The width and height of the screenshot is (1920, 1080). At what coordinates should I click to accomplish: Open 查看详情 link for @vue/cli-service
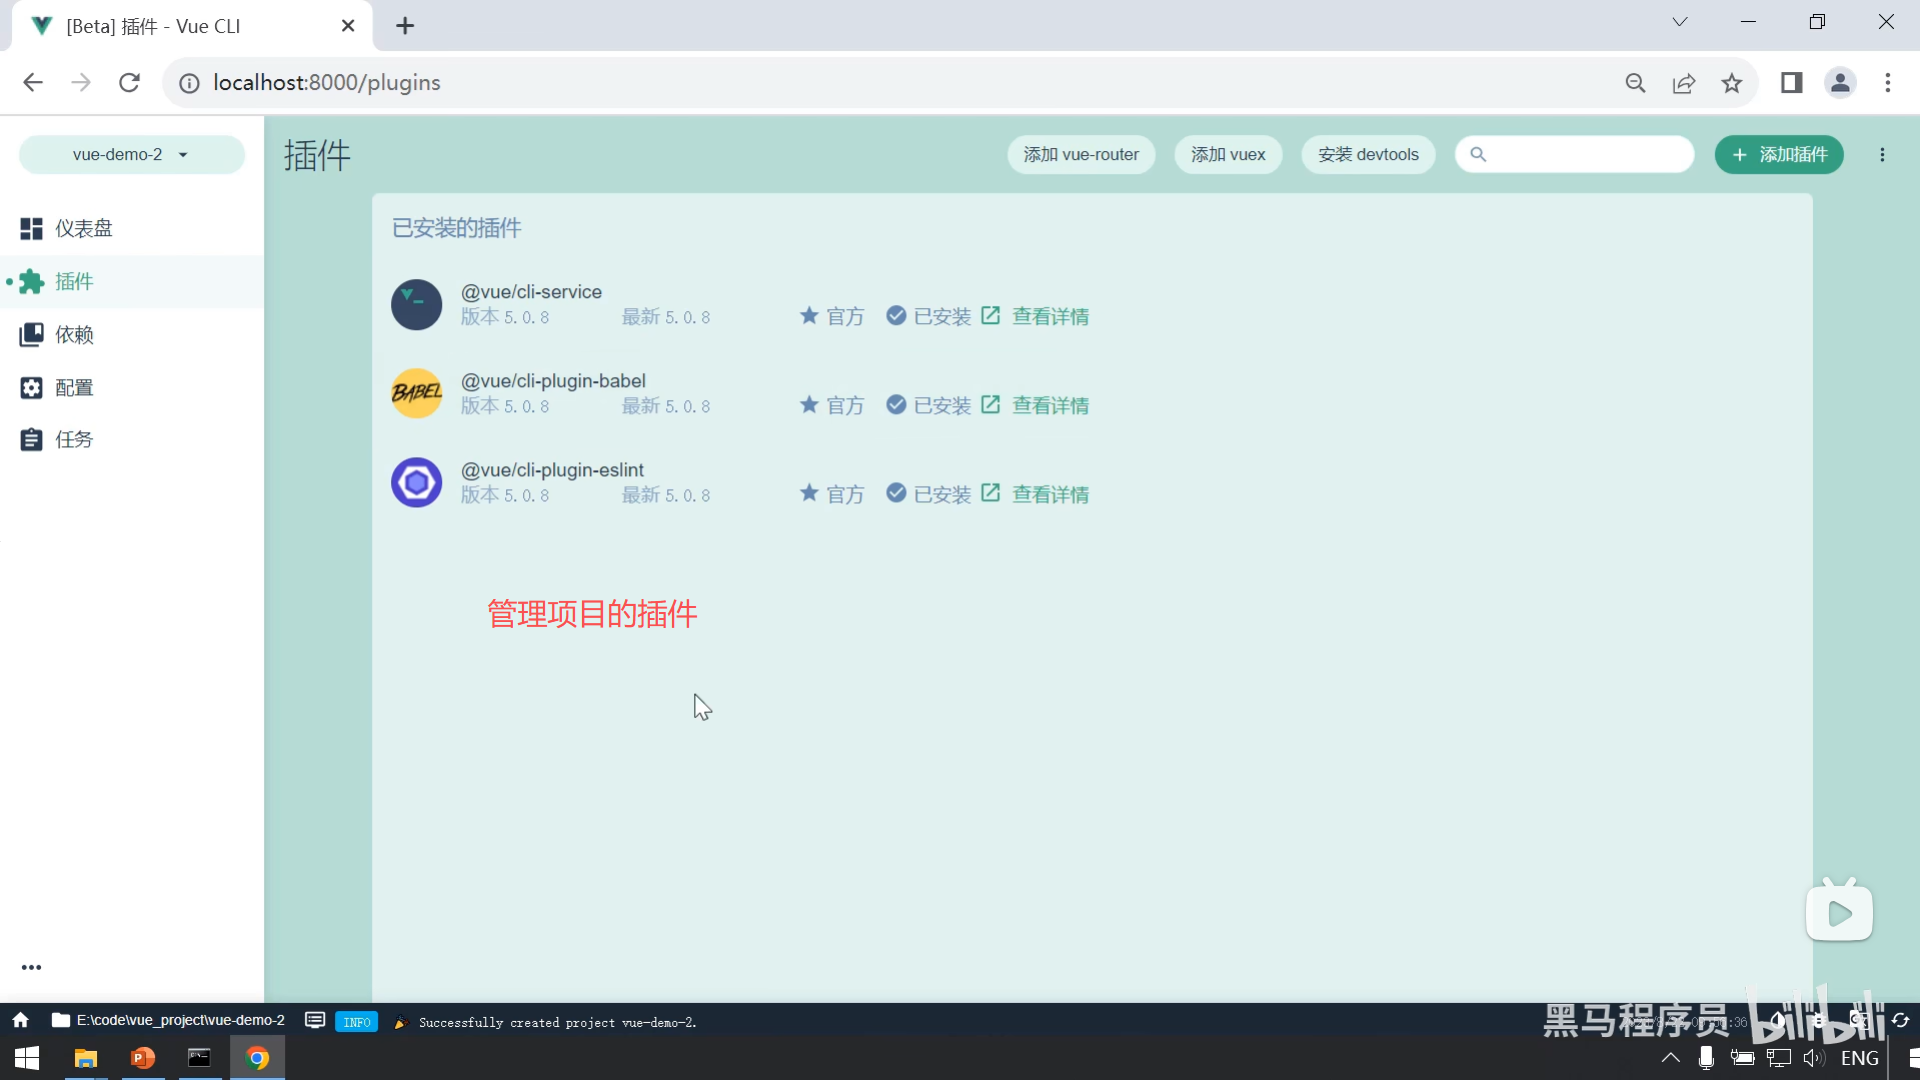coord(1049,317)
